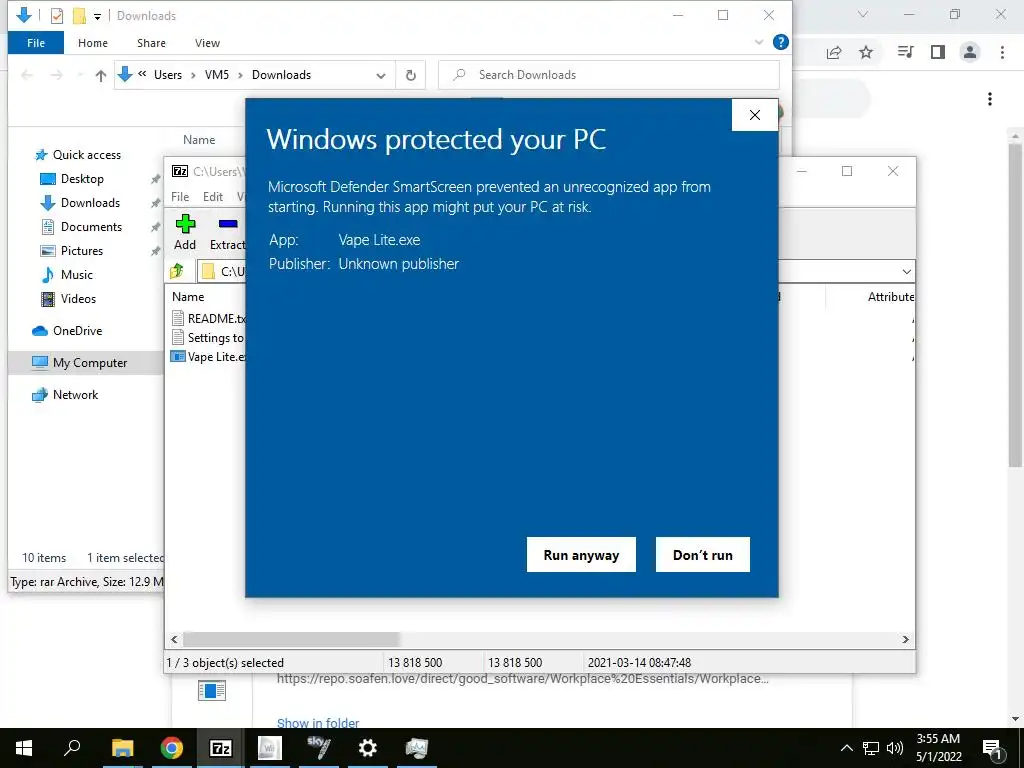
Task: Click Run anyway in SmartScreen dialog
Action: click(581, 554)
